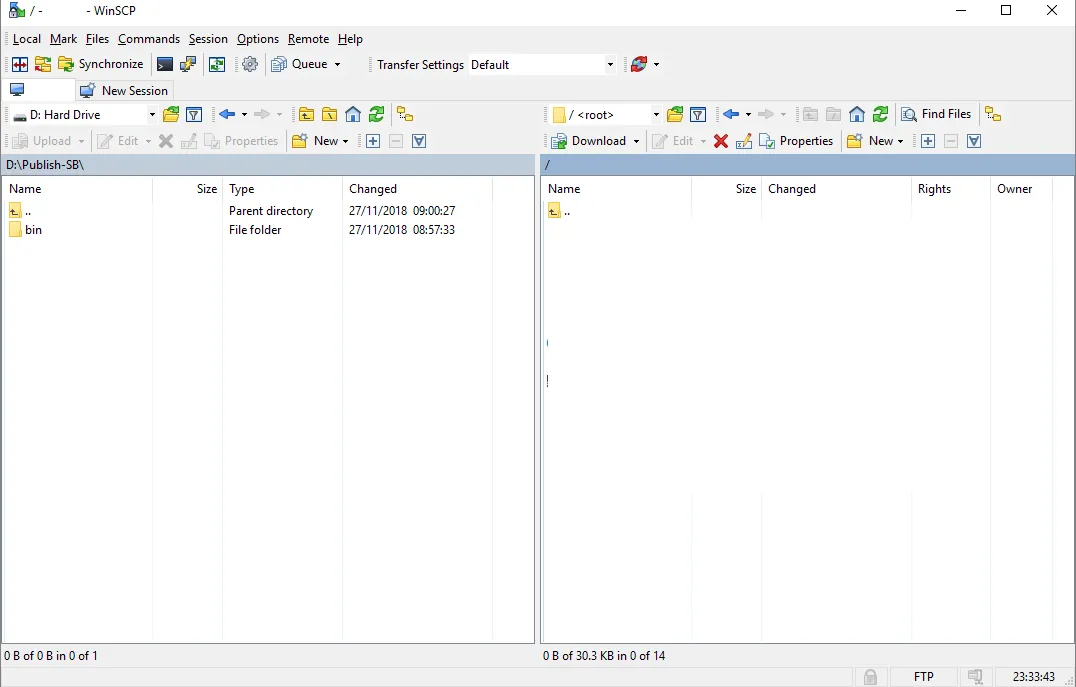Open Preferences gear icon
Image resolution: width=1076 pixels, height=687 pixels.
tap(250, 65)
